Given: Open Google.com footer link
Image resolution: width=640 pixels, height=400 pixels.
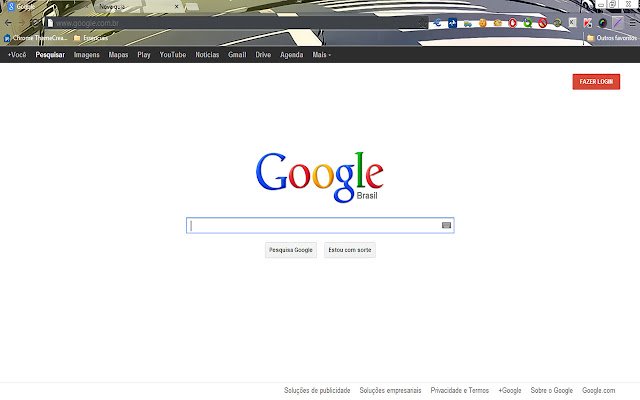Looking at the screenshot, I should [598, 390].
